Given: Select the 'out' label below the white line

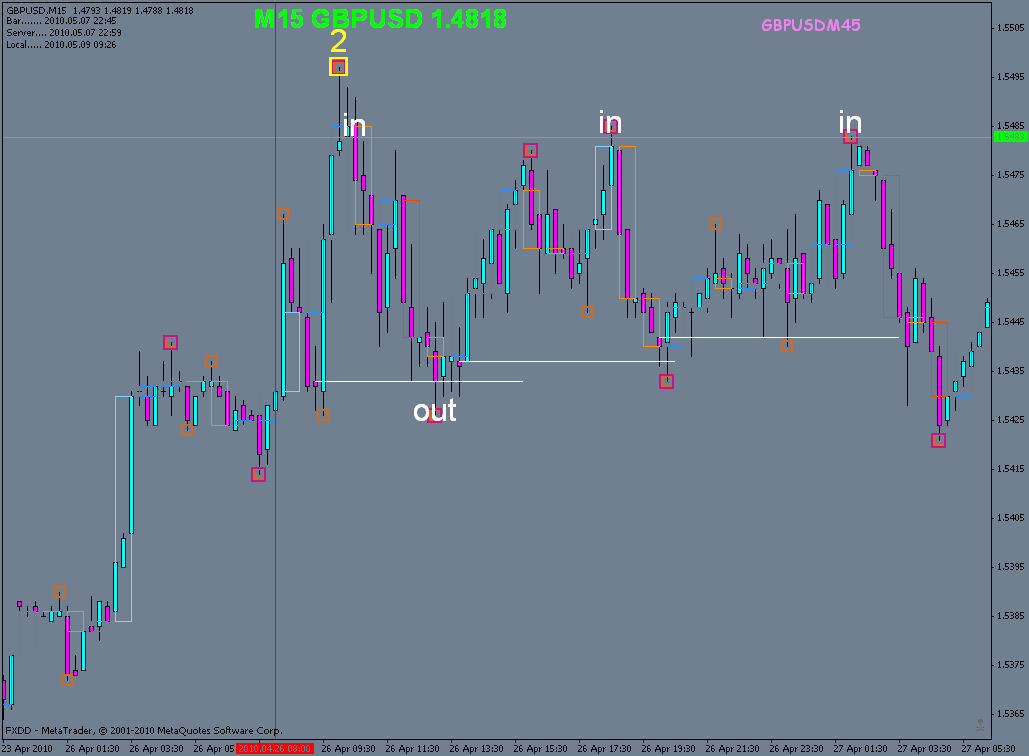Looking at the screenshot, I should click(x=435, y=410).
